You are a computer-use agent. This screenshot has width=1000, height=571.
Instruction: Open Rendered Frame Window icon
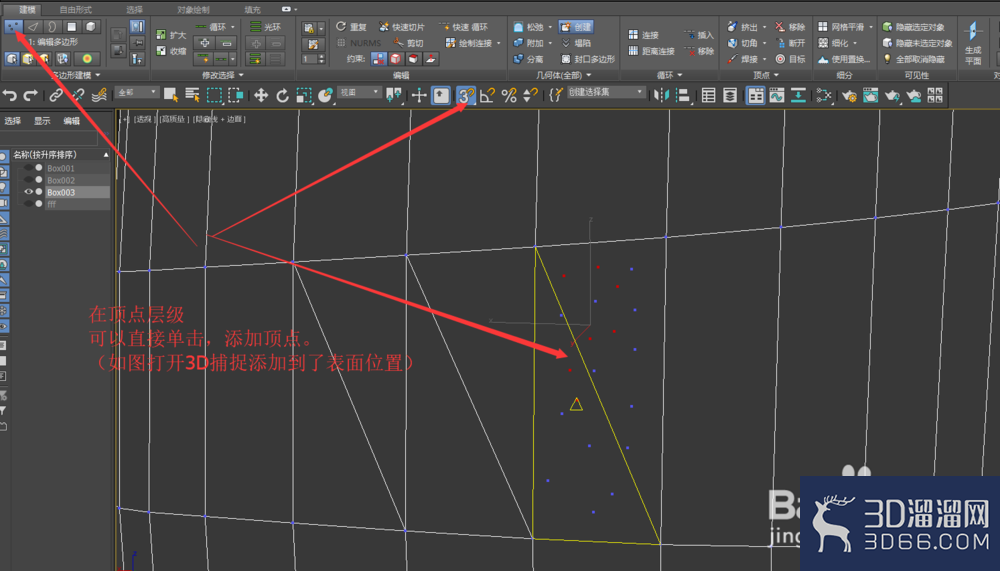click(871, 96)
